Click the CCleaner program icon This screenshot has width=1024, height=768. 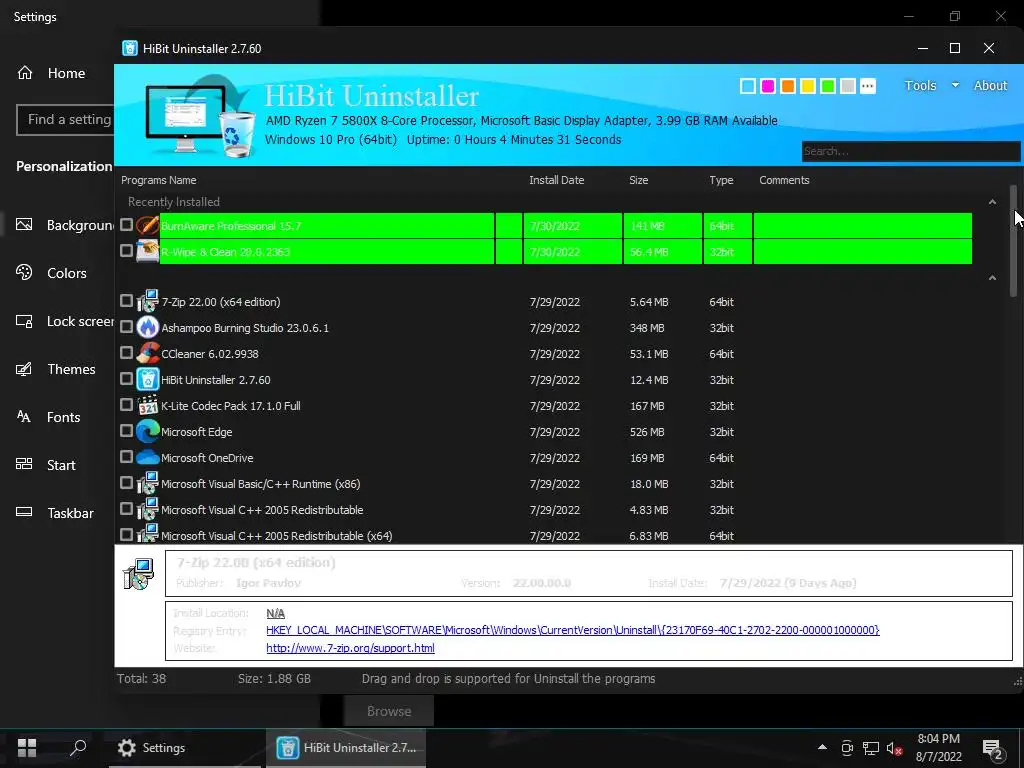pyautogui.click(x=148, y=353)
